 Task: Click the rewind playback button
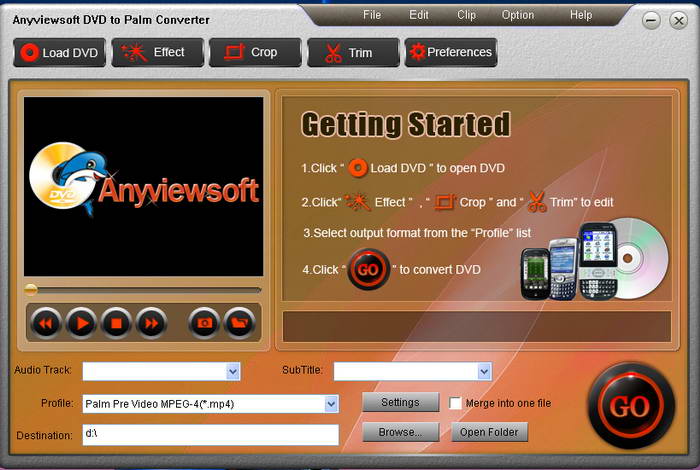(46, 323)
